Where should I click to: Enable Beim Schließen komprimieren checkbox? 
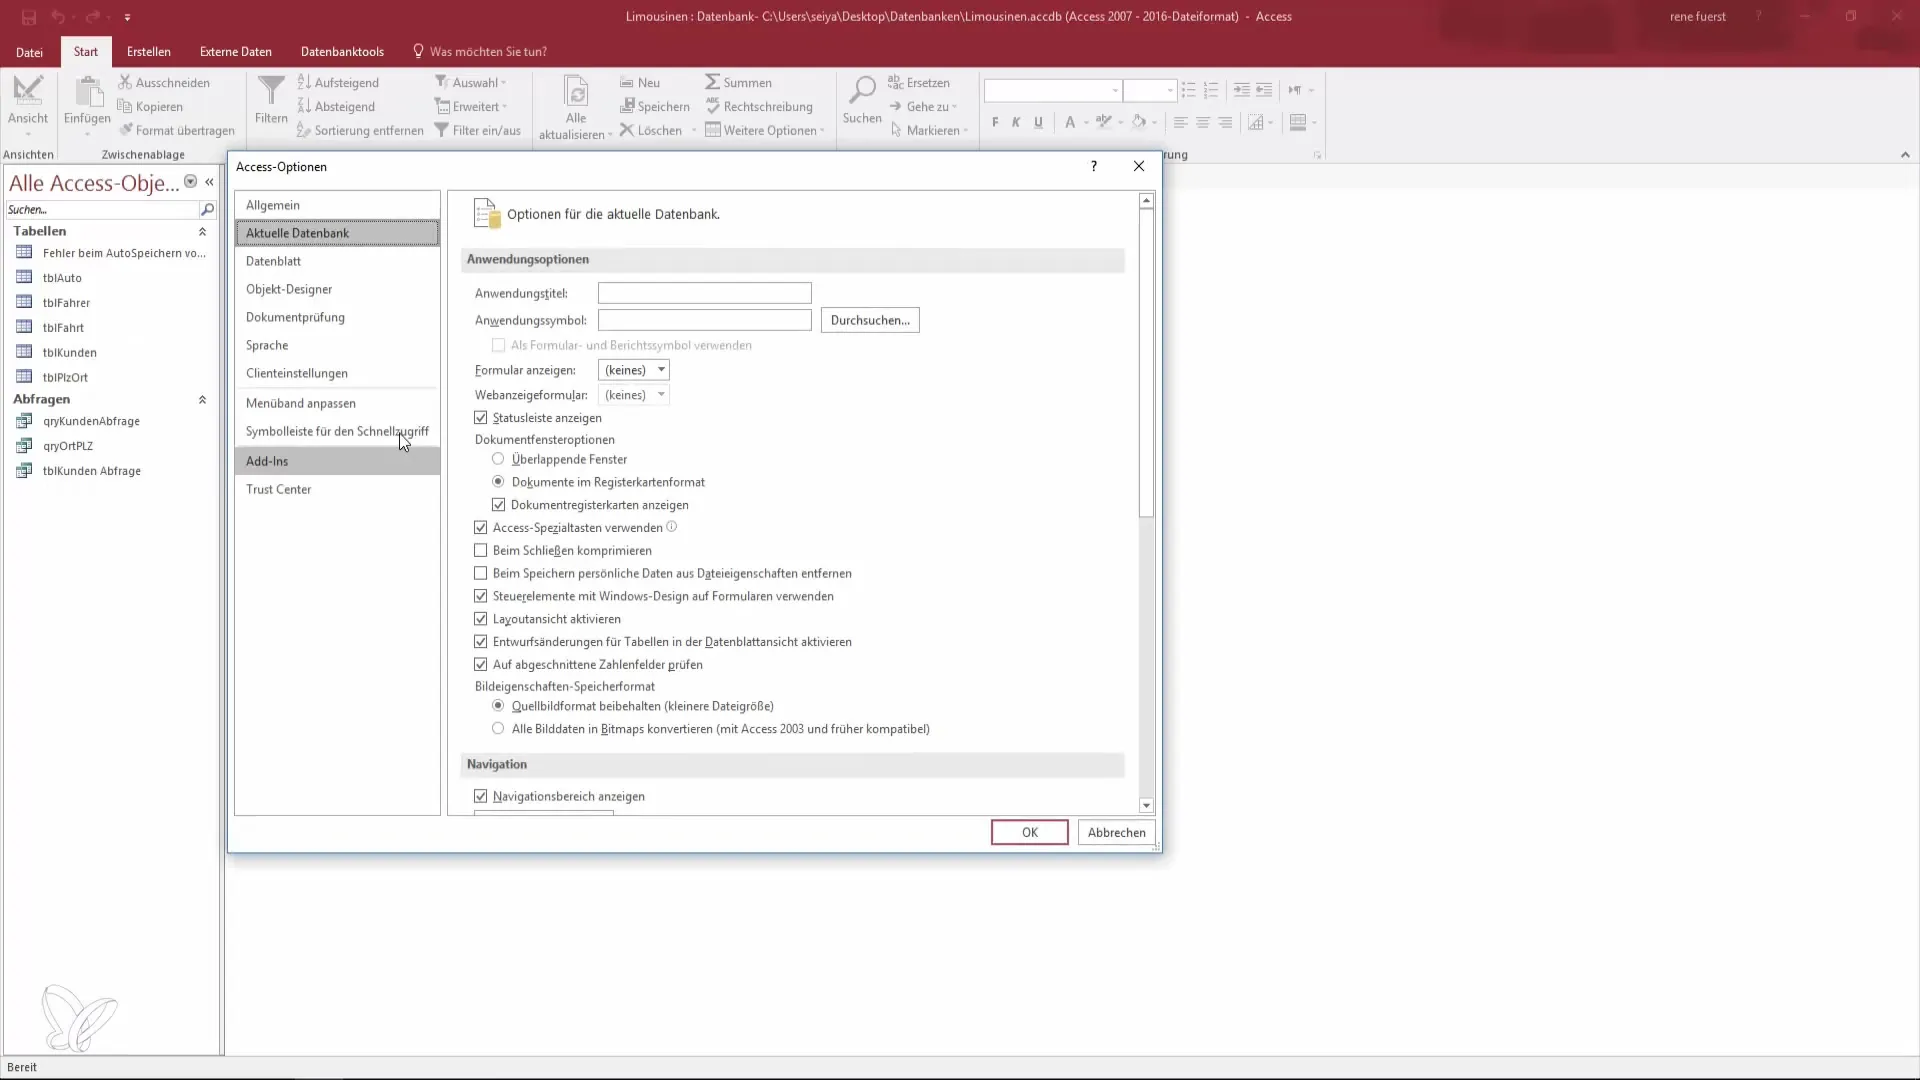481,550
